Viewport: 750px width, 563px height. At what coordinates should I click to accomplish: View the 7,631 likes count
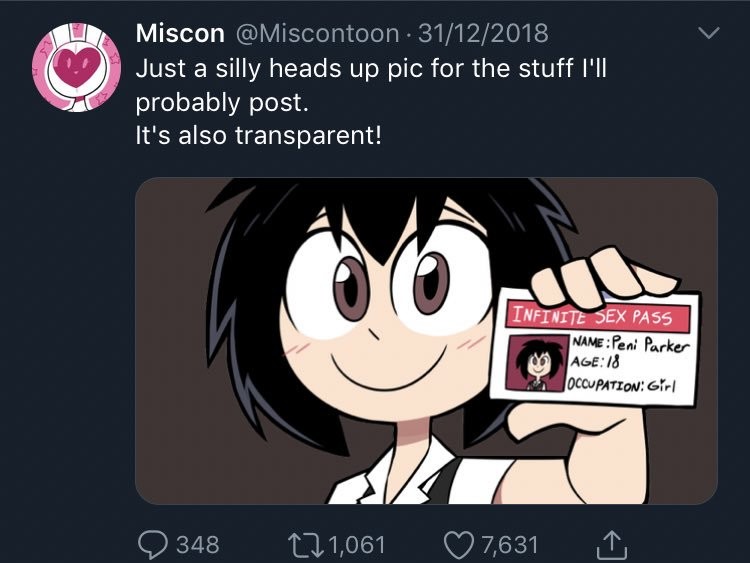(x=509, y=545)
